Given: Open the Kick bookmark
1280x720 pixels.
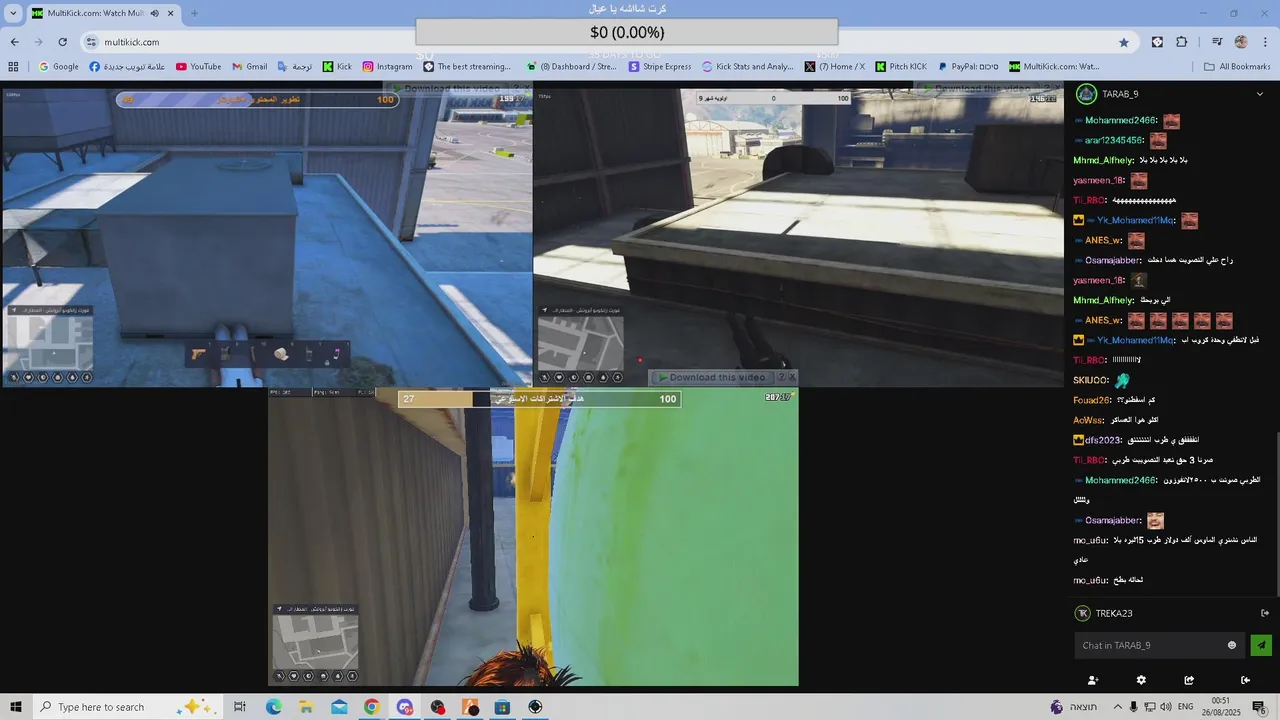Looking at the screenshot, I should pyautogui.click(x=337, y=67).
